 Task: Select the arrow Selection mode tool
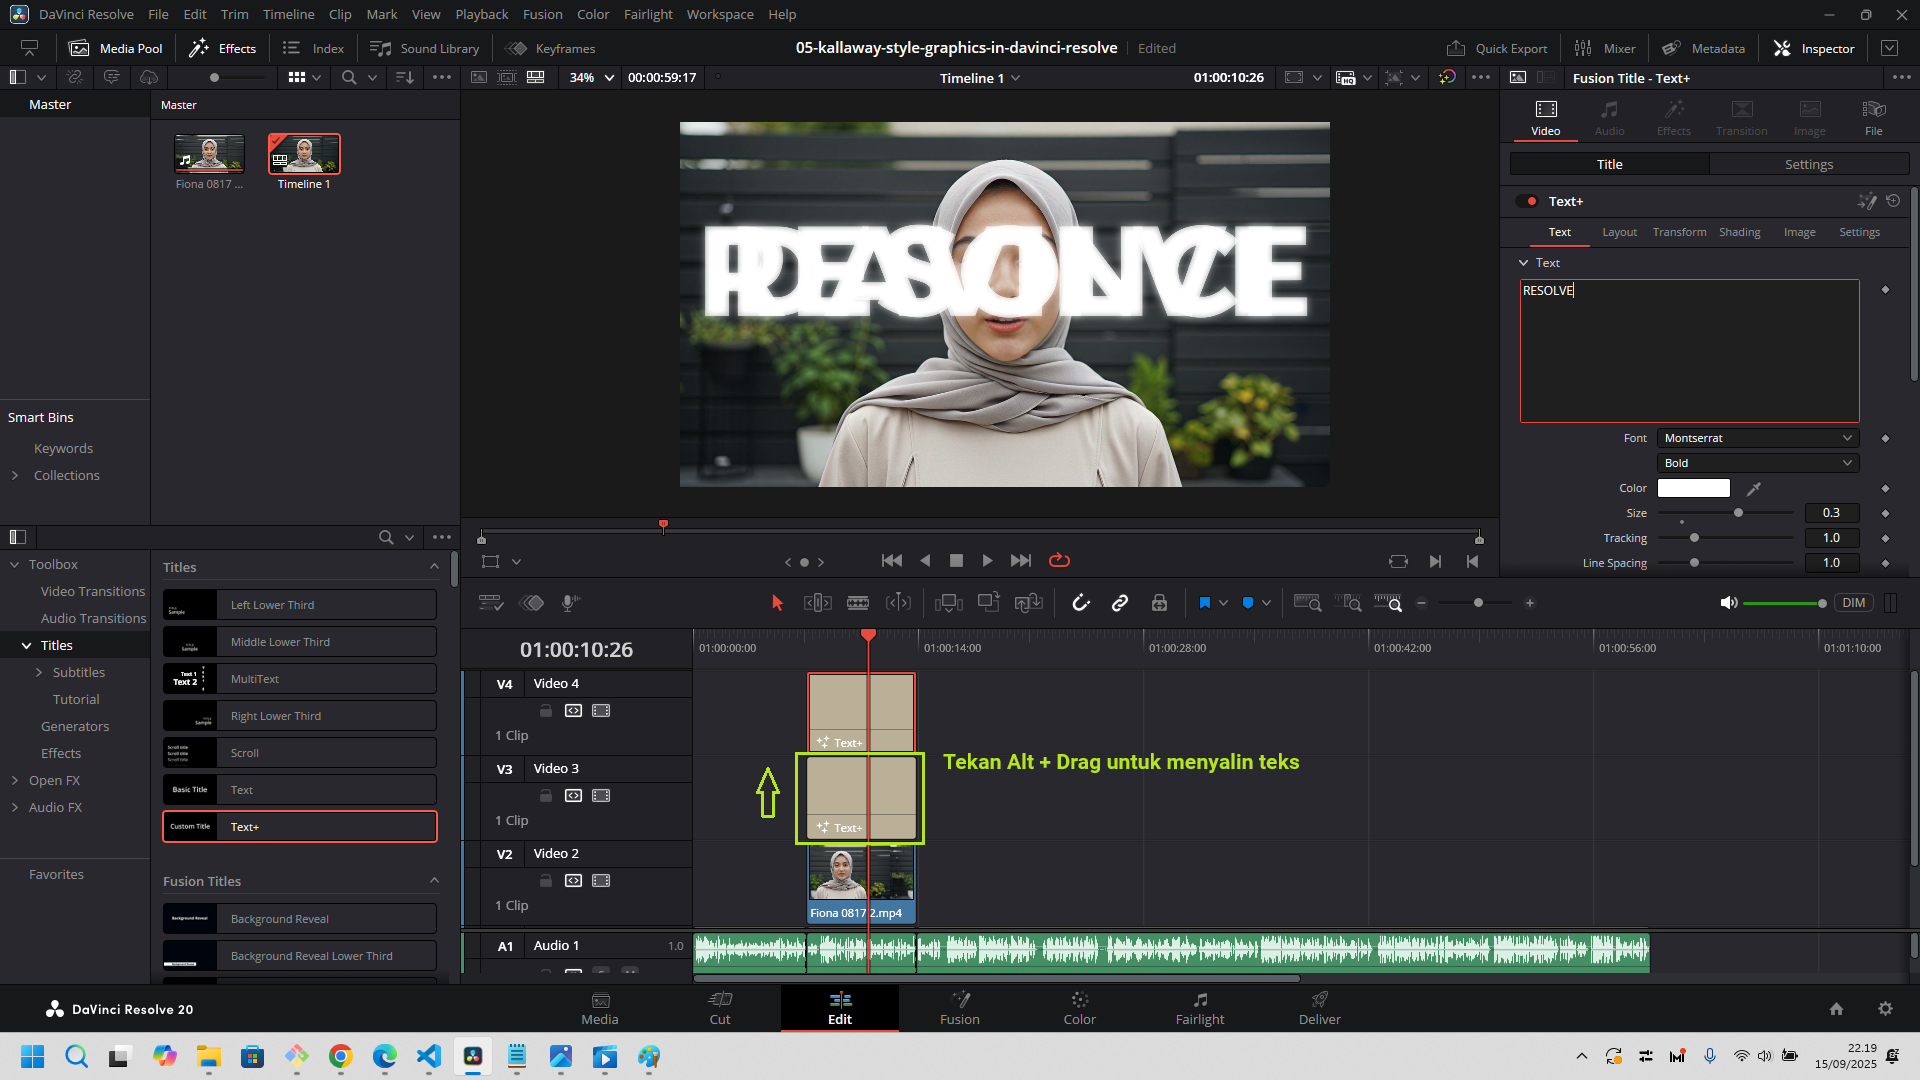[x=777, y=603]
